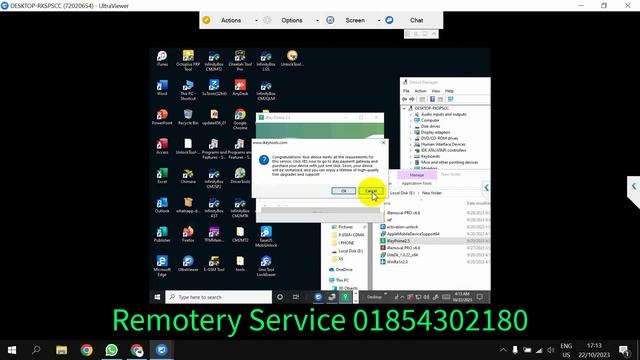The image size is (640, 360).
Task: Open host notification center icon
Action: point(624,350)
